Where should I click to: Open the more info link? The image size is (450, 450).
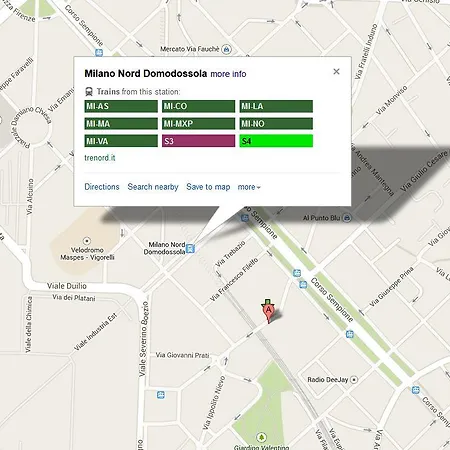(228, 74)
